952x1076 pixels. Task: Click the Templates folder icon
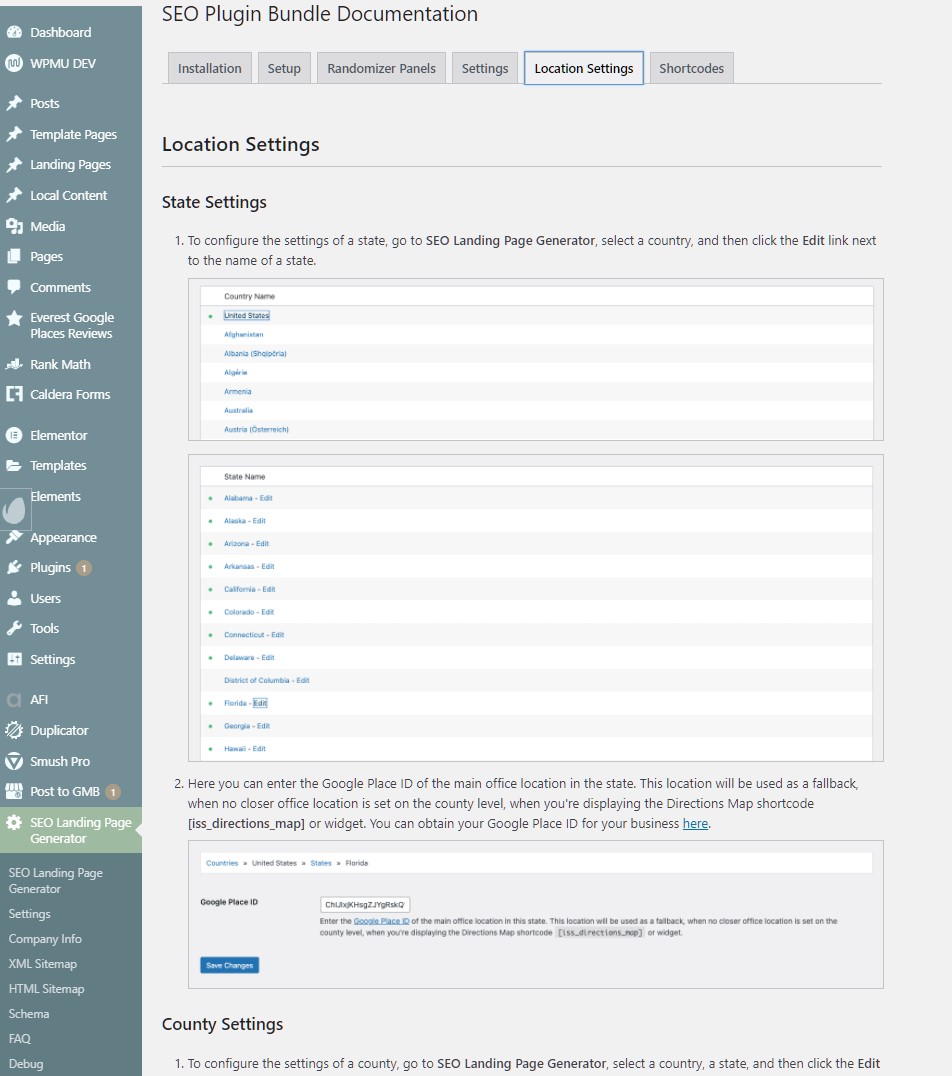(14, 466)
